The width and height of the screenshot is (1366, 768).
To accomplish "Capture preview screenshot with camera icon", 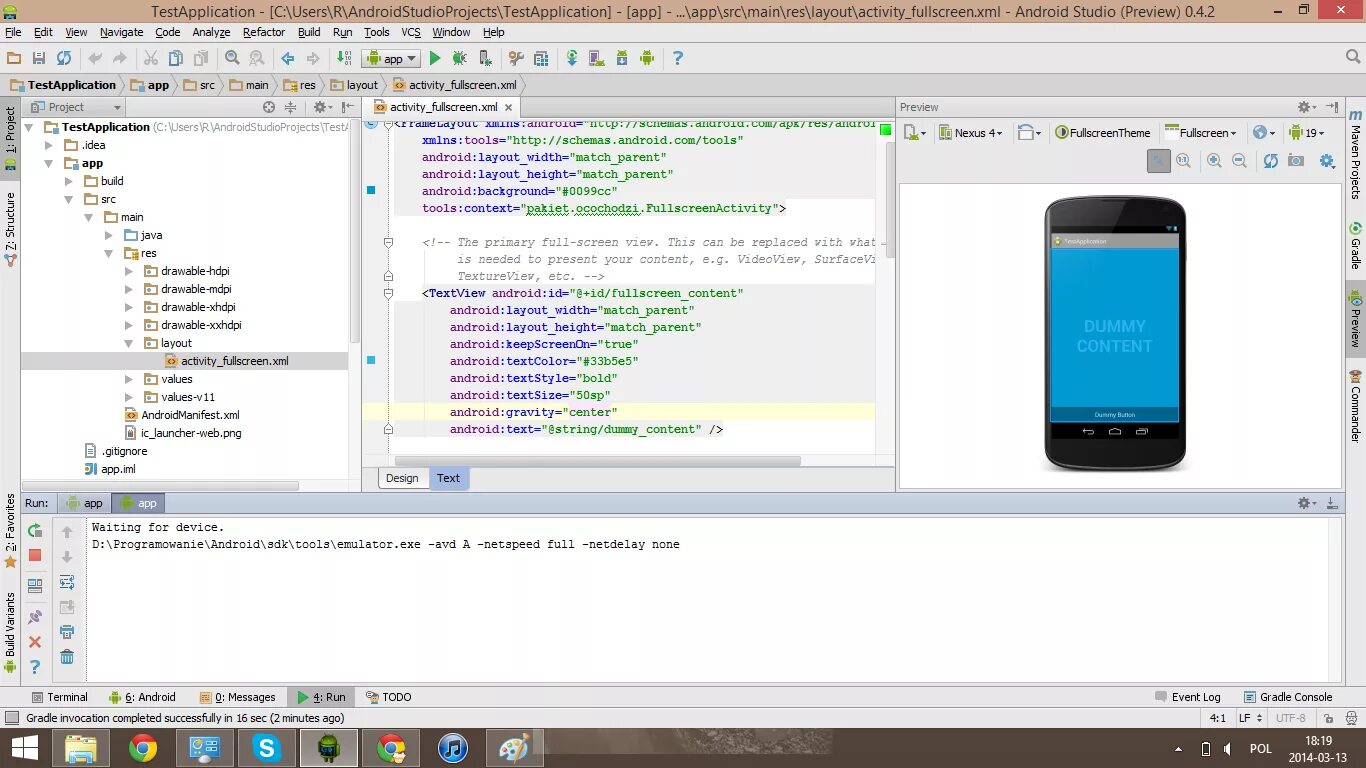I will [x=1296, y=161].
